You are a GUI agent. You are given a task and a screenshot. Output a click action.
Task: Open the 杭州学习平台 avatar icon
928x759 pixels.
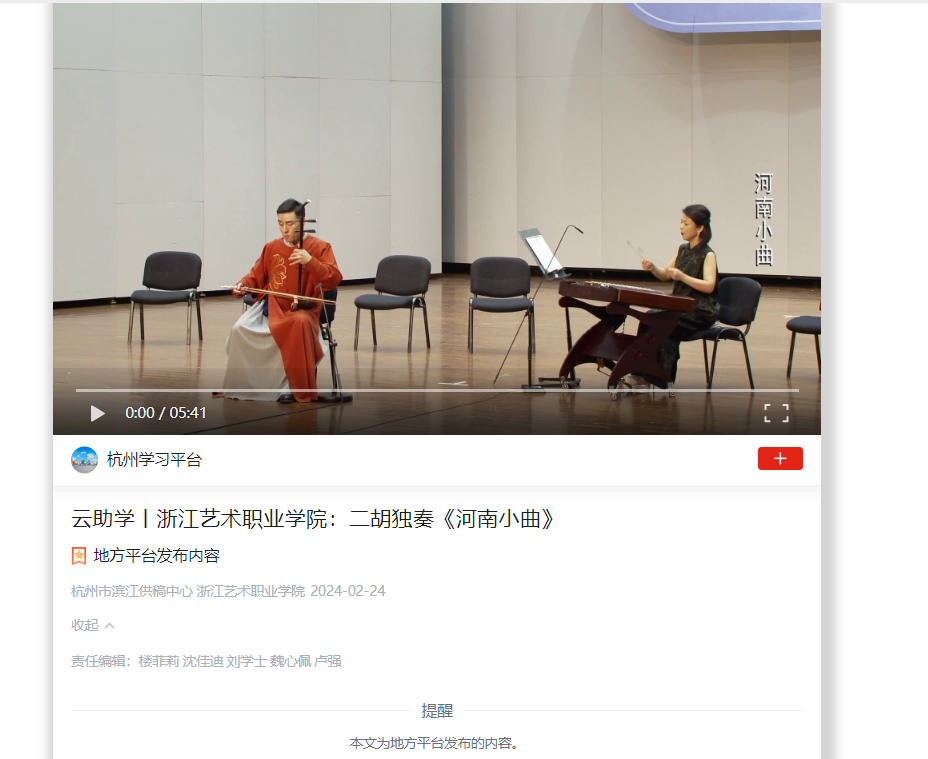[x=85, y=460]
